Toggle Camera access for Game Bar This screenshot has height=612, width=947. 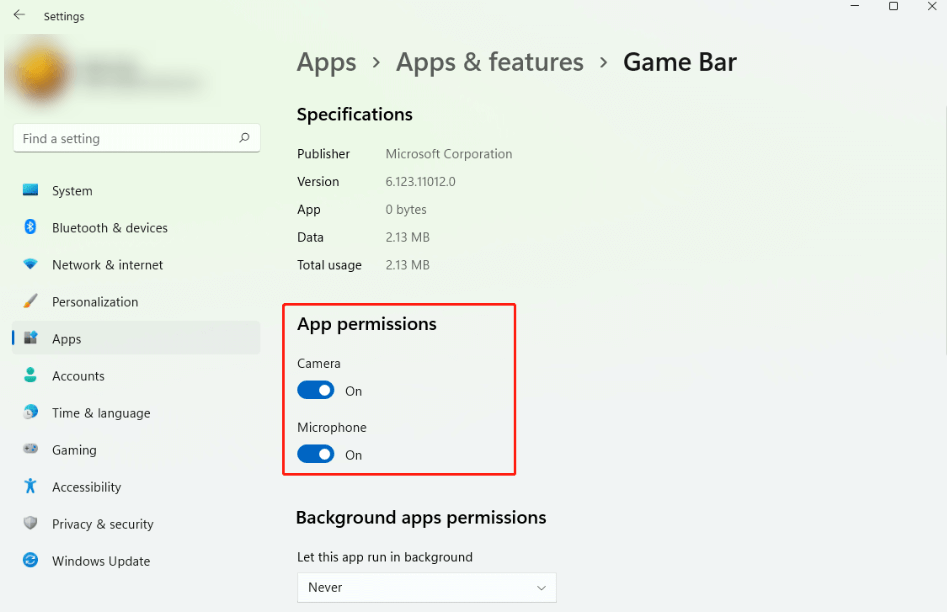(315, 390)
